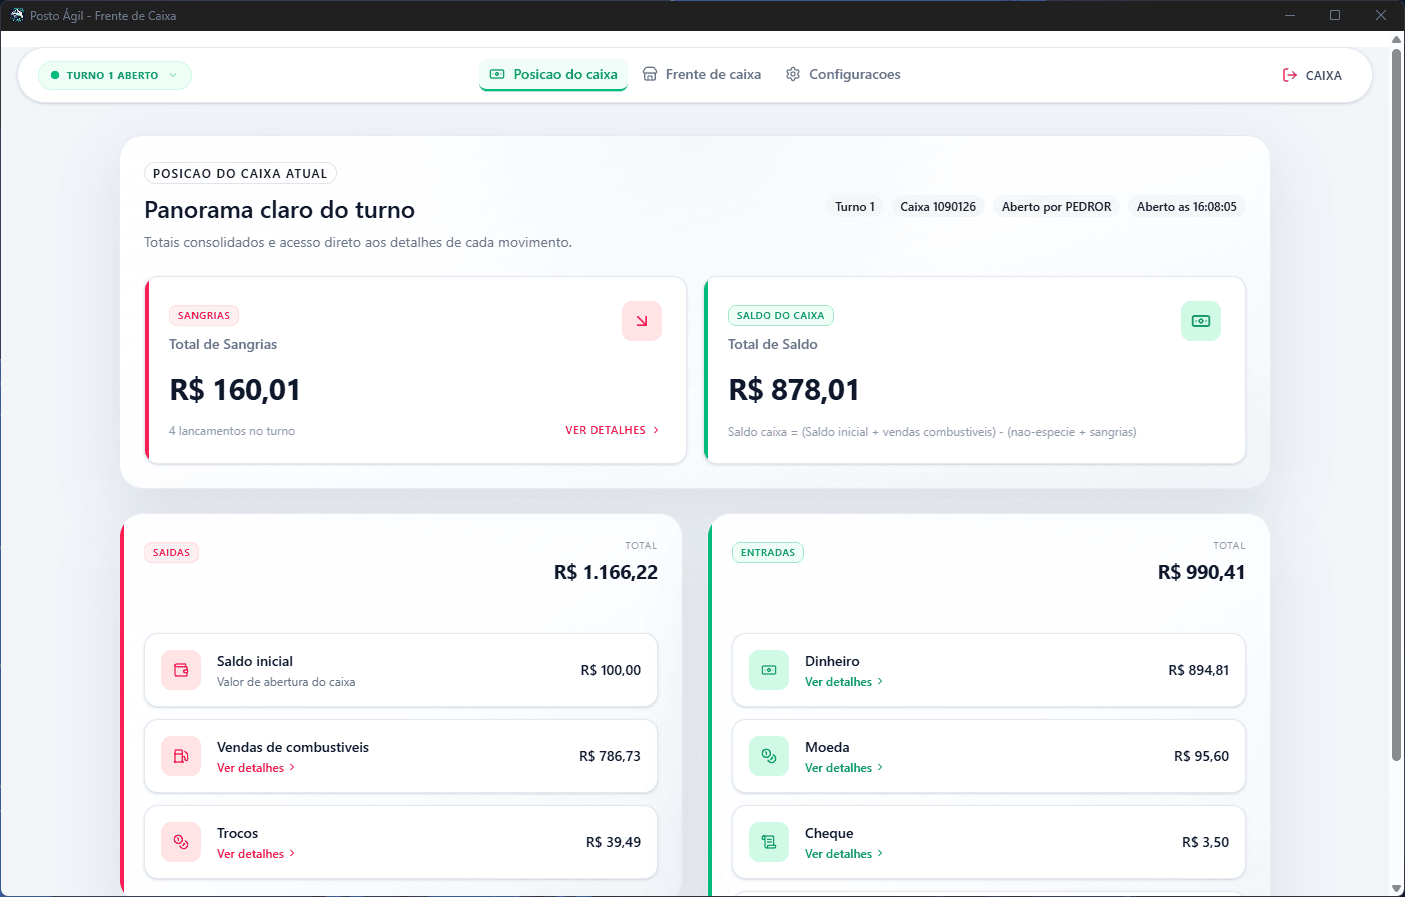This screenshot has width=1405, height=897.
Task: Click the coin icon beside Trocos
Action: coord(181,842)
